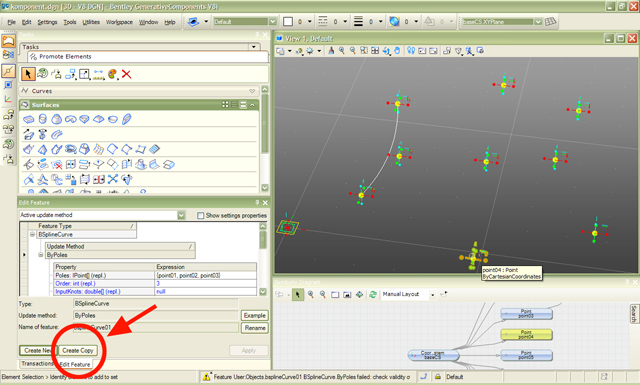This screenshot has height=385, width=640.
Task: Select the yellow point04 node in Symbolic Diagram
Action: 527,335
